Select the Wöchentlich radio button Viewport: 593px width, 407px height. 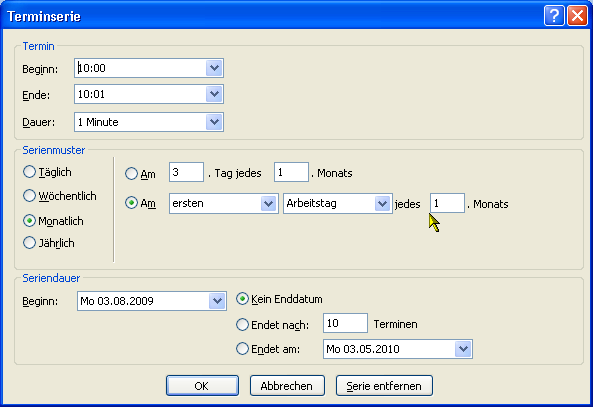pos(29,196)
